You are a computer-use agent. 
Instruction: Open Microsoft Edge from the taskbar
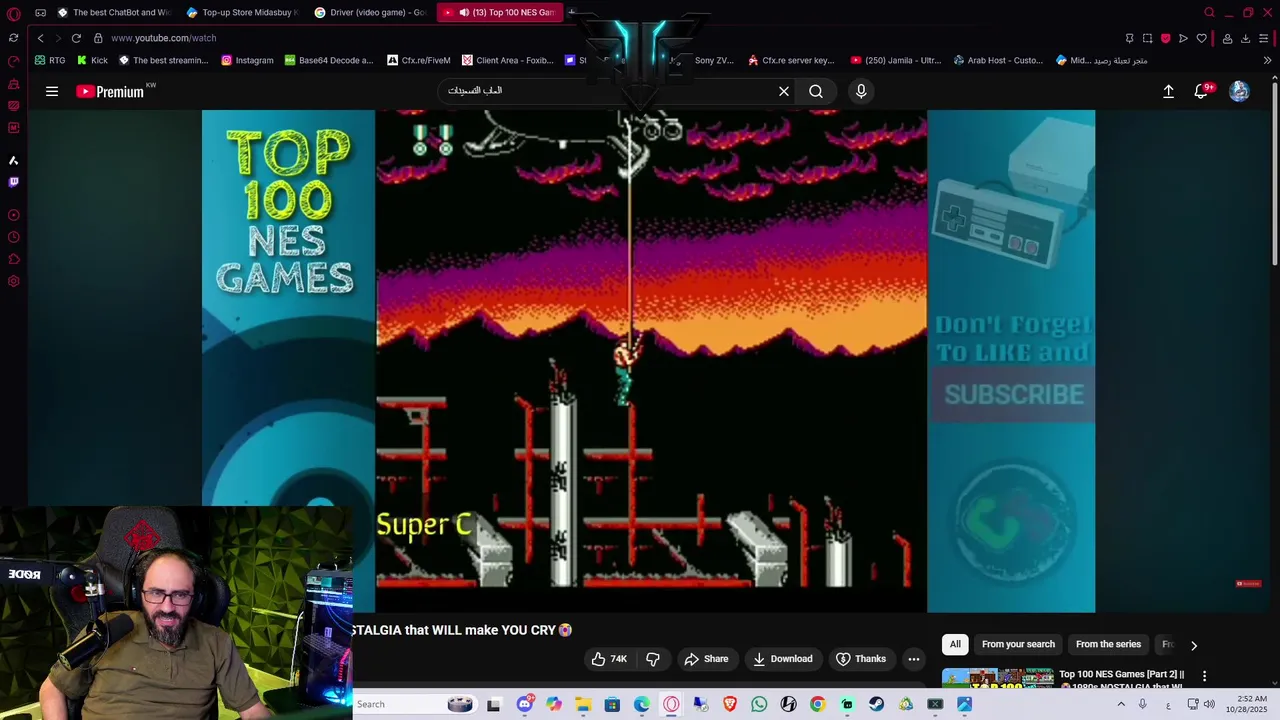[641, 704]
